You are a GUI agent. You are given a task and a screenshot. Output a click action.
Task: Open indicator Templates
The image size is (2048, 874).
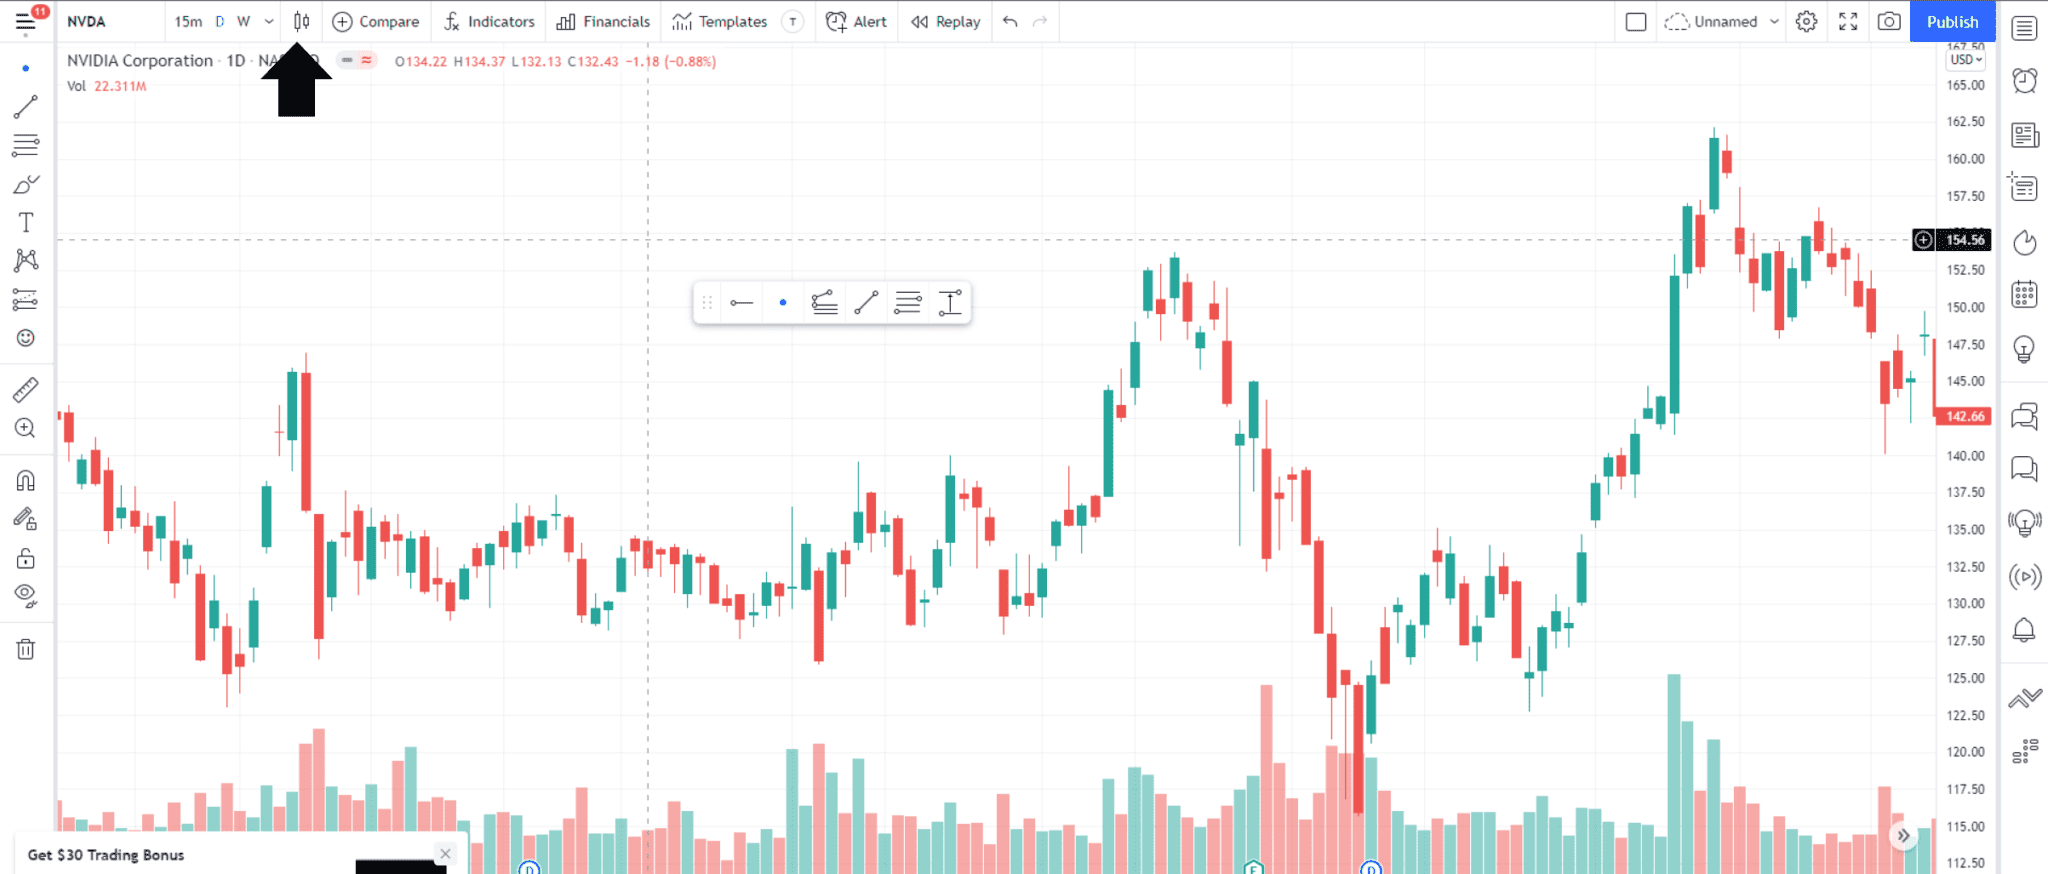pos(720,21)
